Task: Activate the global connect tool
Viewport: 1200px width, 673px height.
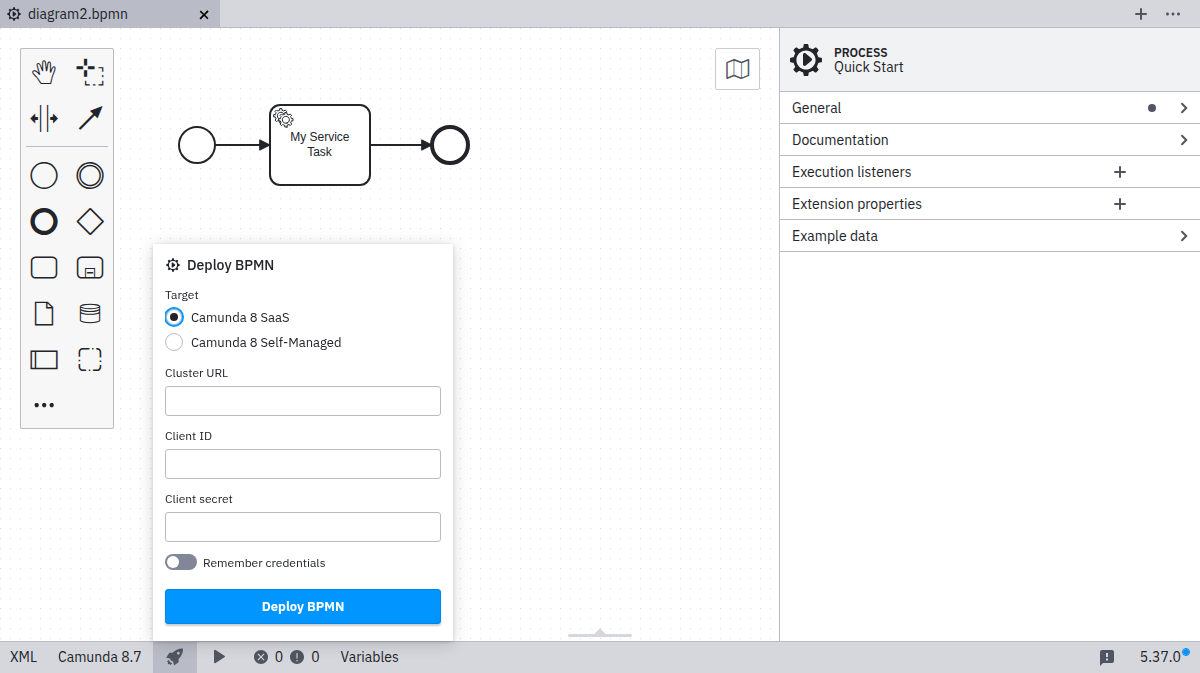Action: coord(90,118)
